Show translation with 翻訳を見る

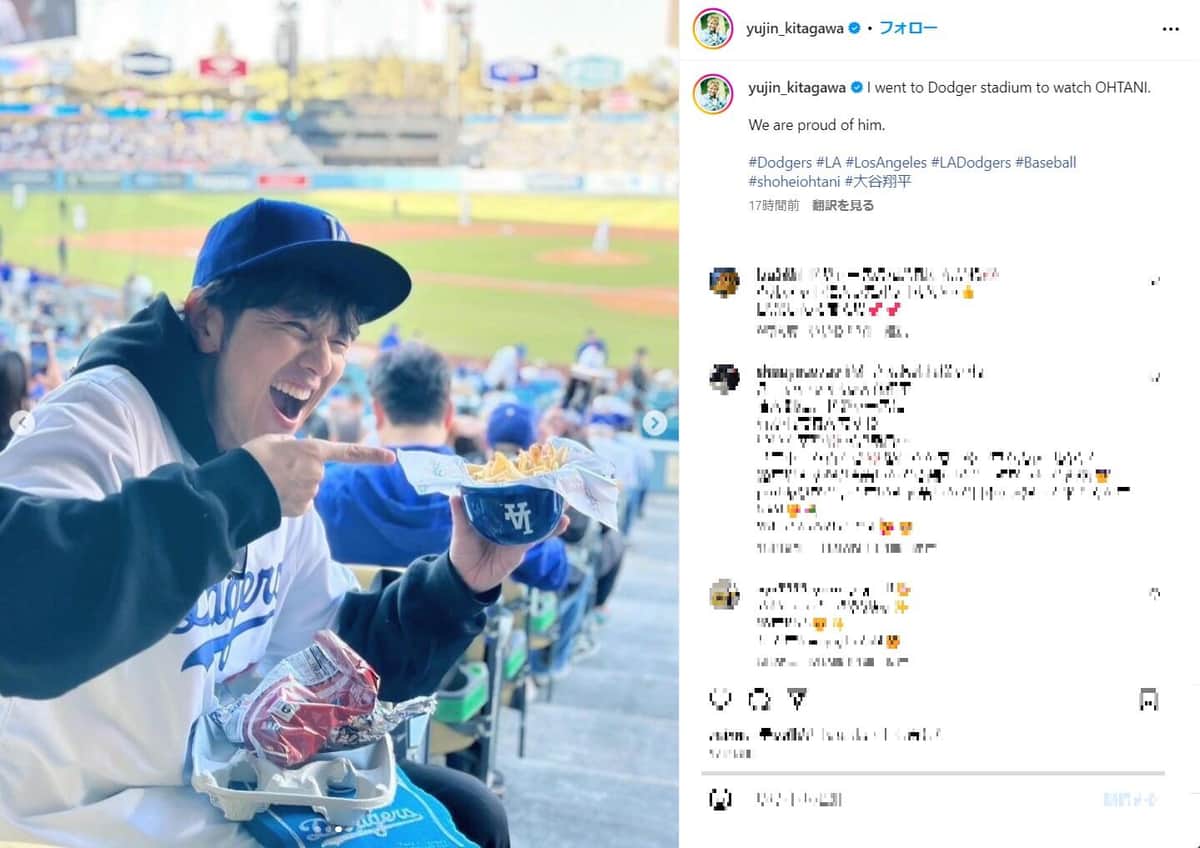843,206
